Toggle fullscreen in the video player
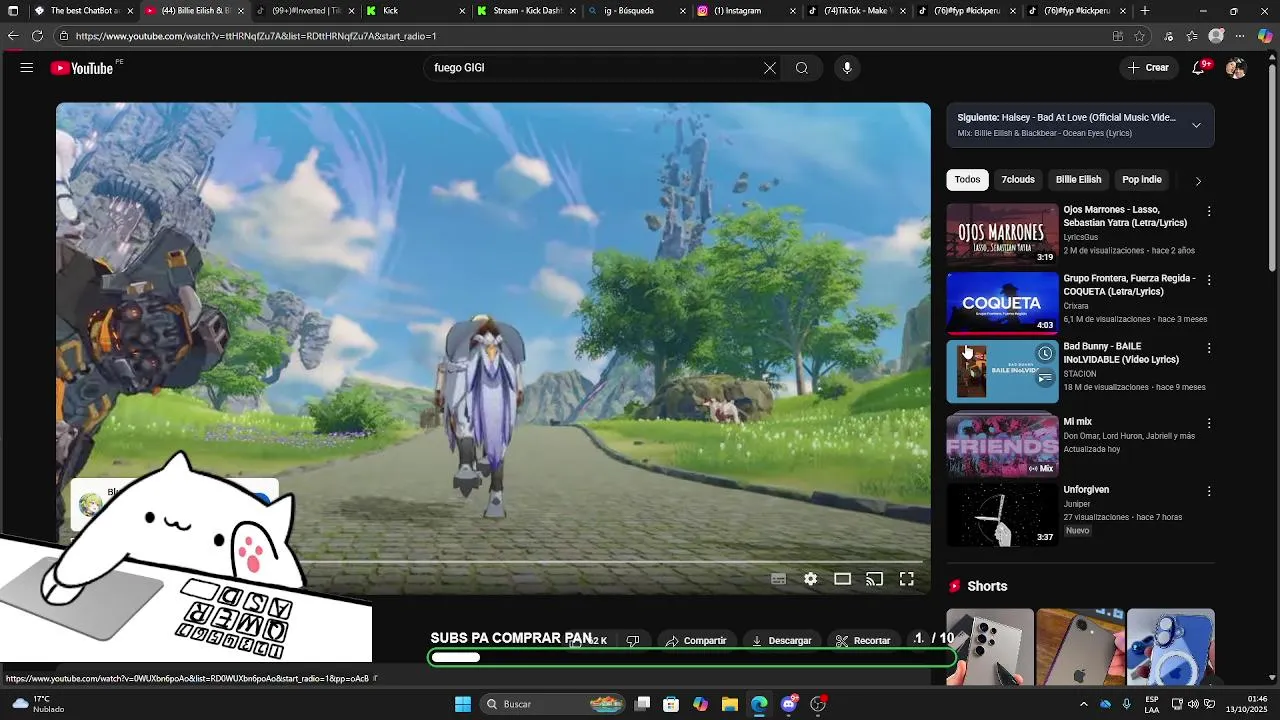Screen dimensions: 1280x720 907,579
